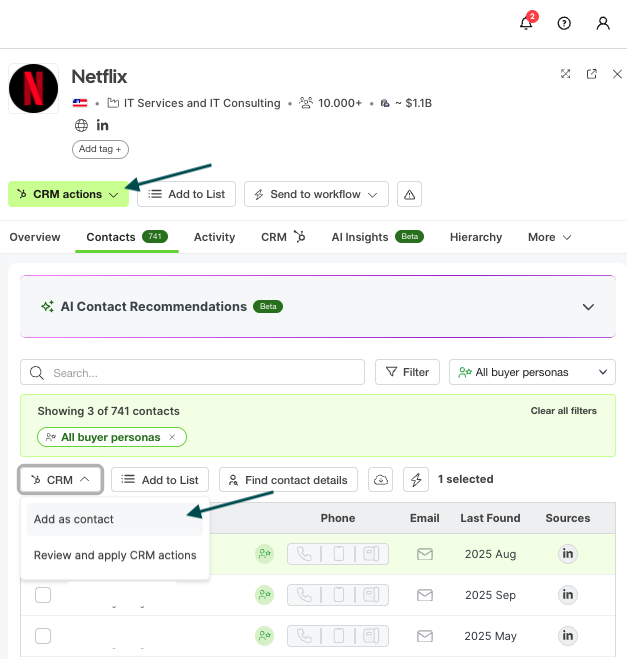The image size is (627, 659).
Task: Click phone numbers box in 2025 Sep row
Action: click(x=338, y=595)
